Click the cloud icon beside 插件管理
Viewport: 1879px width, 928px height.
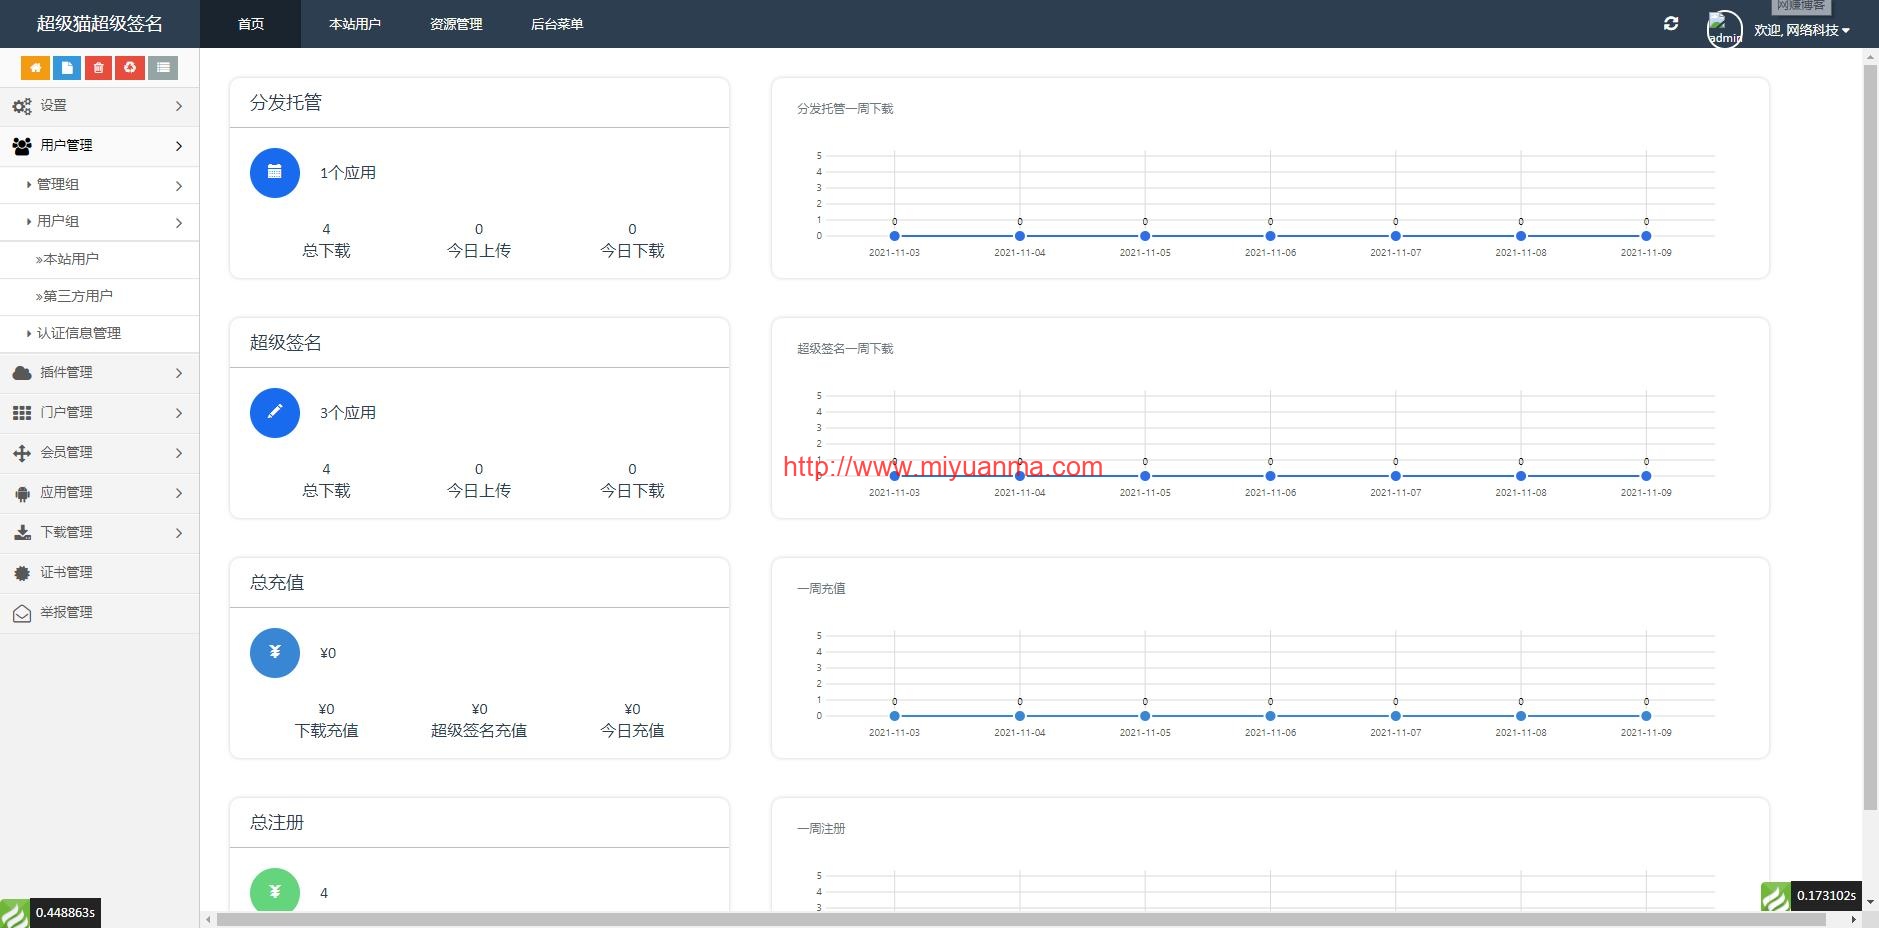(22, 373)
